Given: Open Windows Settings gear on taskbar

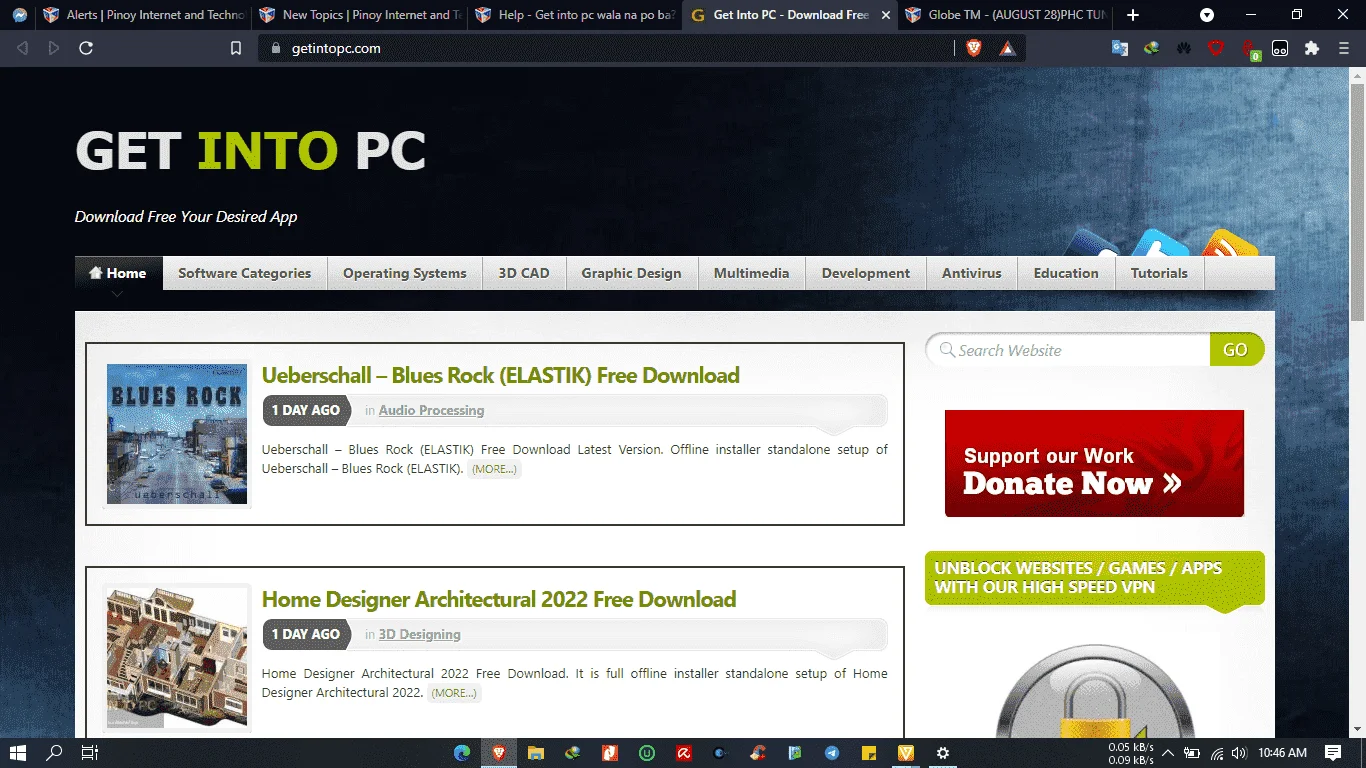Looking at the screenshot, I should coord(942,753).
